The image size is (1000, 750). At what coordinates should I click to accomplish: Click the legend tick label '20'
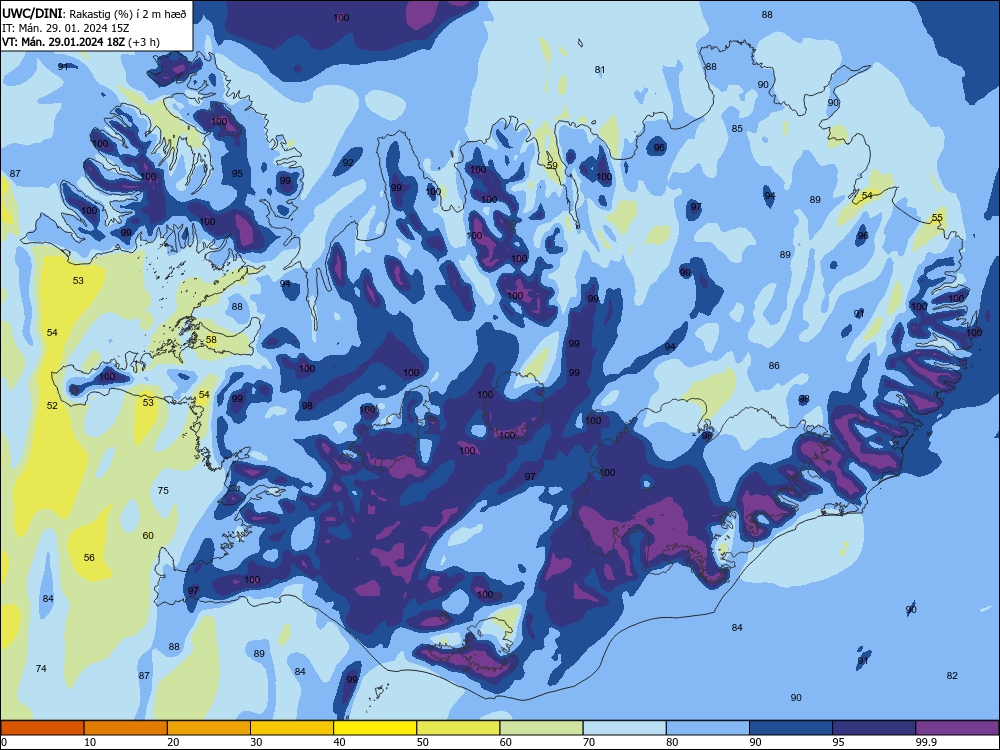coord(173,742)
